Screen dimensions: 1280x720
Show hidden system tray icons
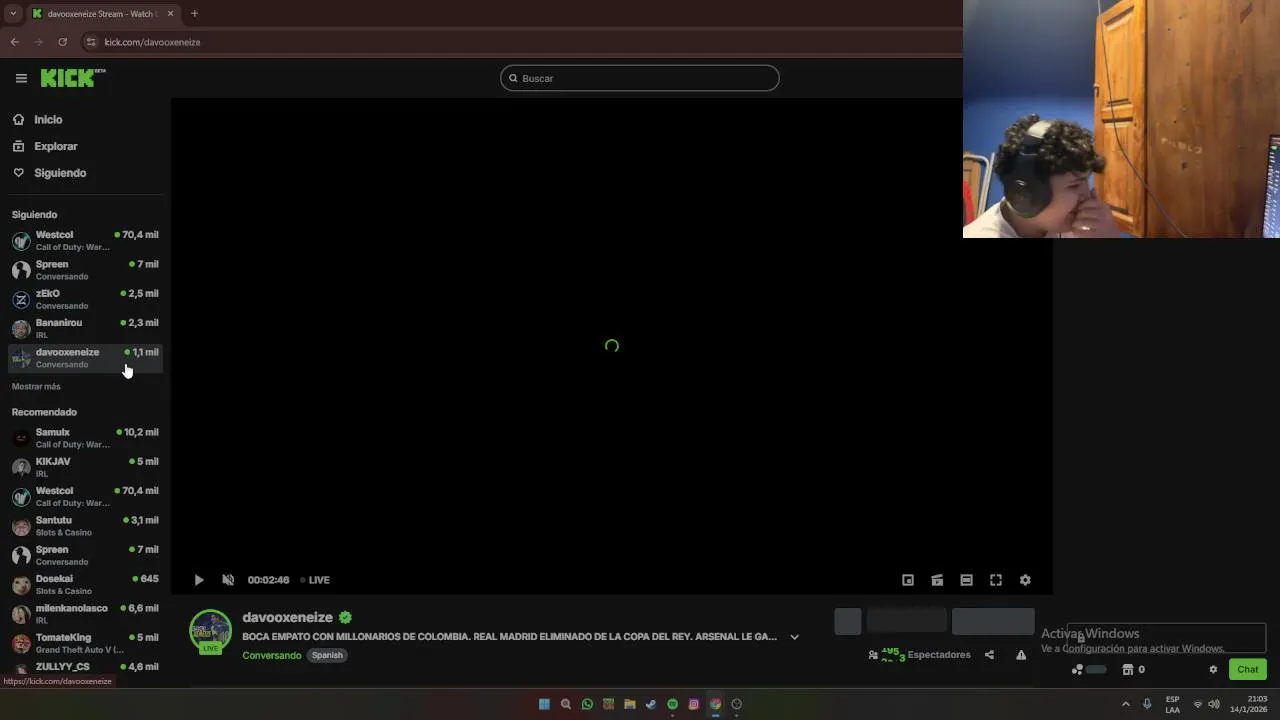pos(1125,704)
